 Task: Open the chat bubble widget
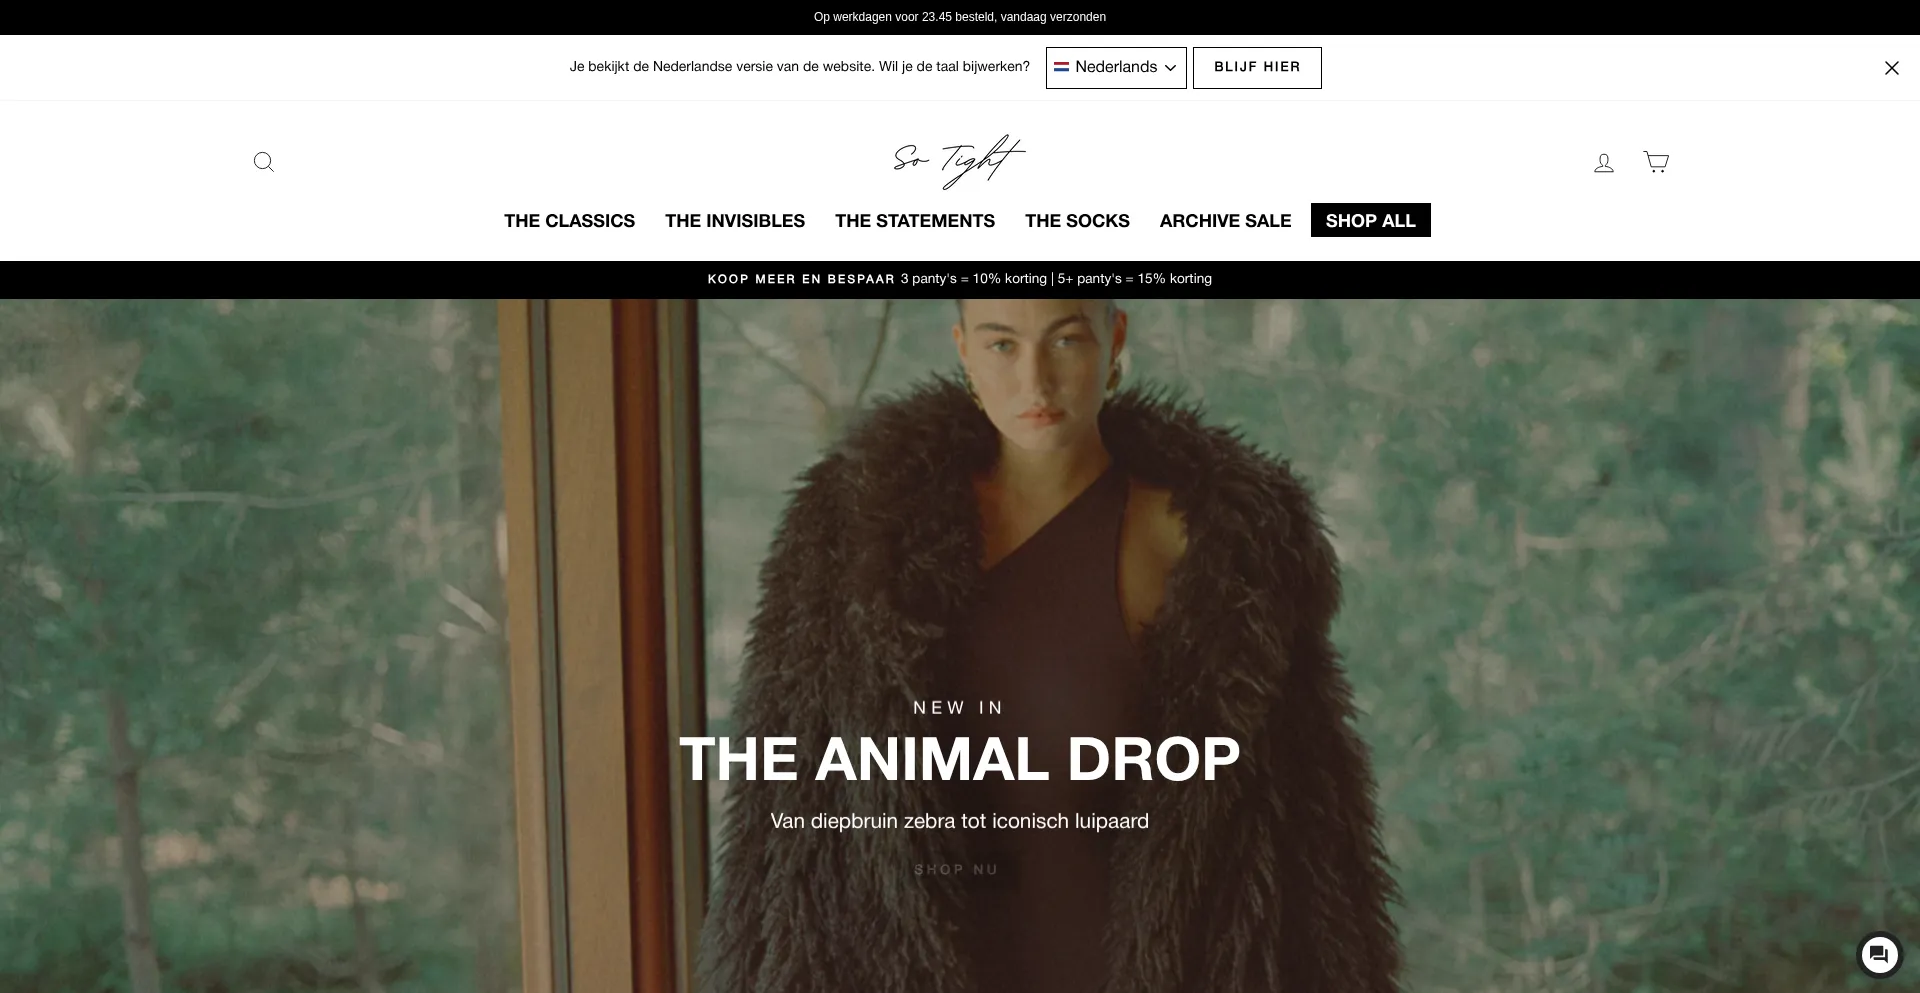[x=1879, y=954]
